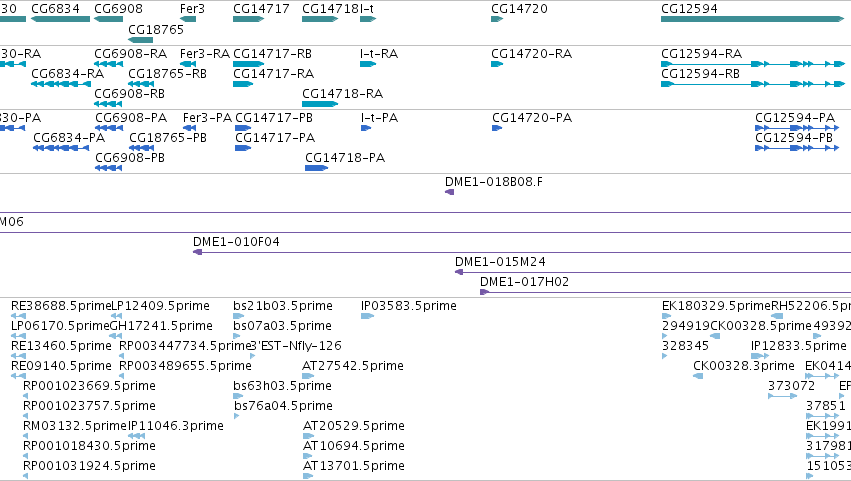Select protein CG12594-PA

pyautogui.click(x=795, y=118)
